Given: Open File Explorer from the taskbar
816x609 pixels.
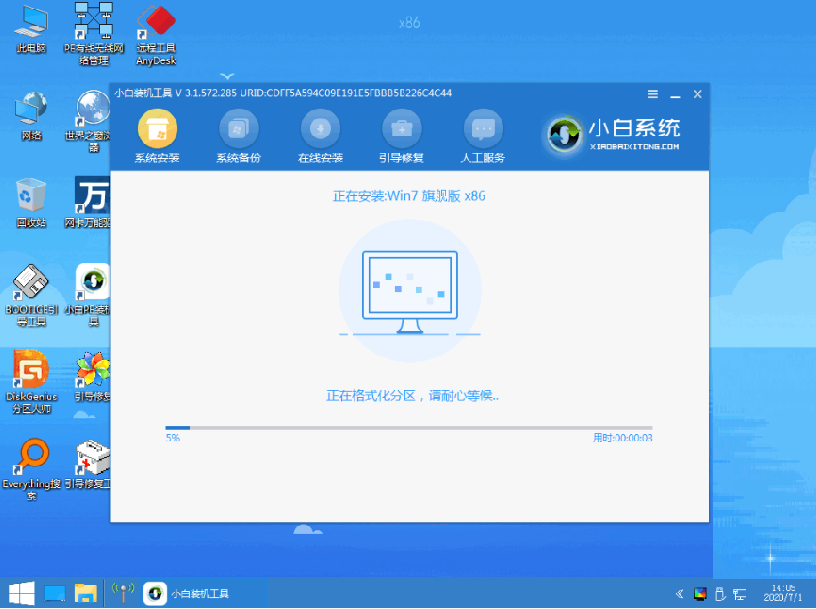Looking at the screenshot, I should 86,593.
